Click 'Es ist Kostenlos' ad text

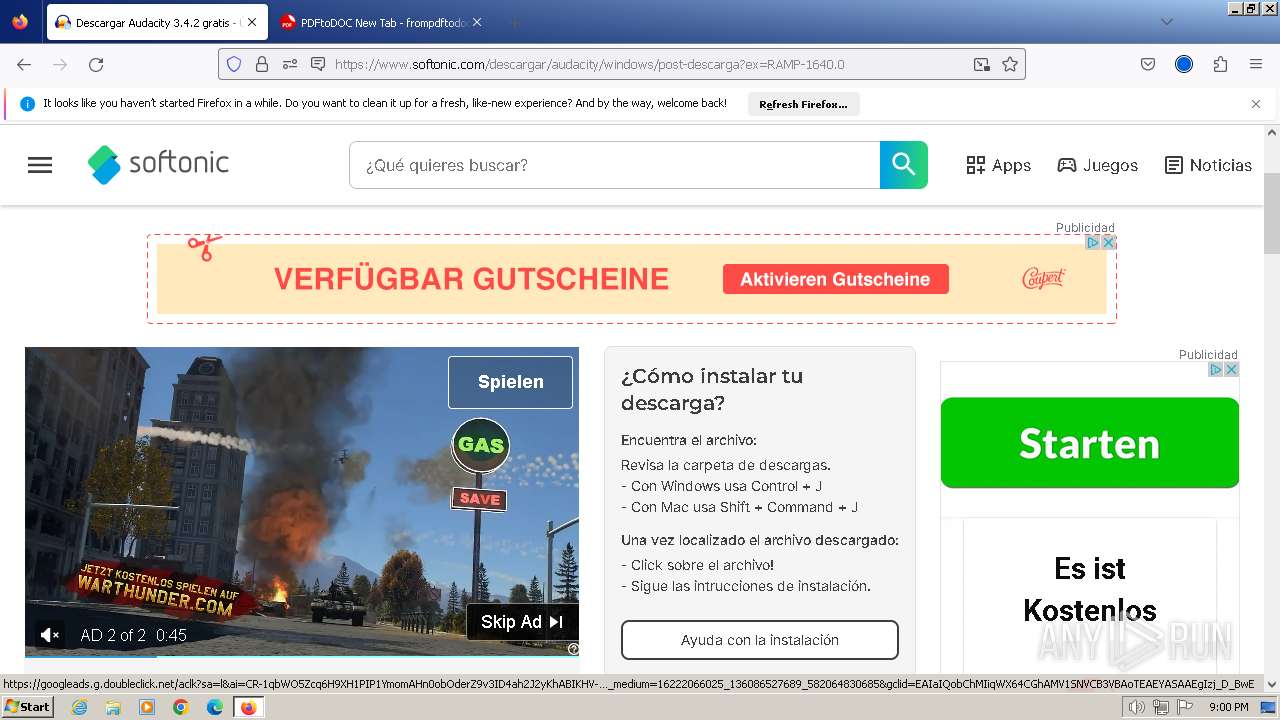click(x=1089, y=589)
